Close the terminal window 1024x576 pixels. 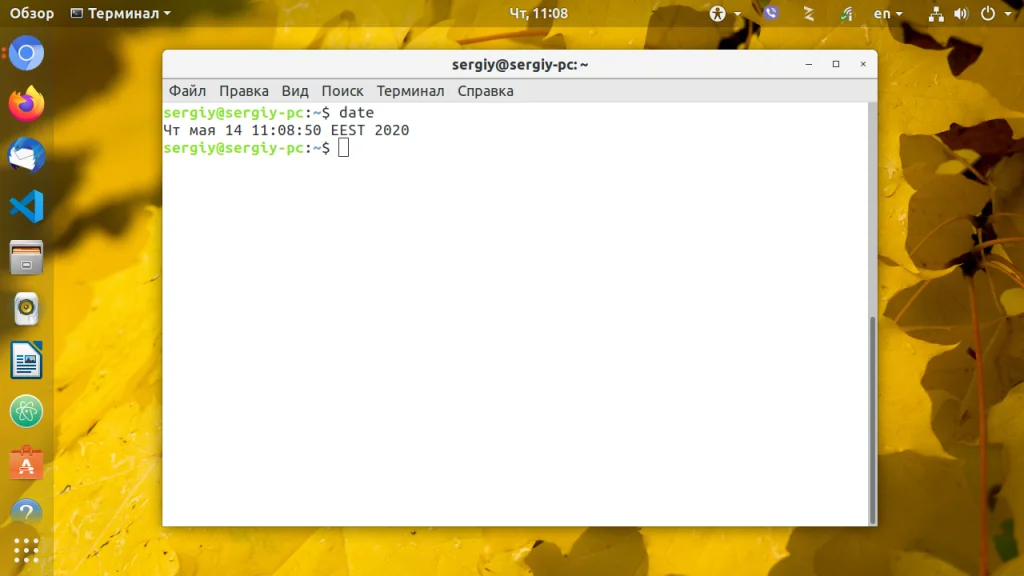(x=863, y=64)
